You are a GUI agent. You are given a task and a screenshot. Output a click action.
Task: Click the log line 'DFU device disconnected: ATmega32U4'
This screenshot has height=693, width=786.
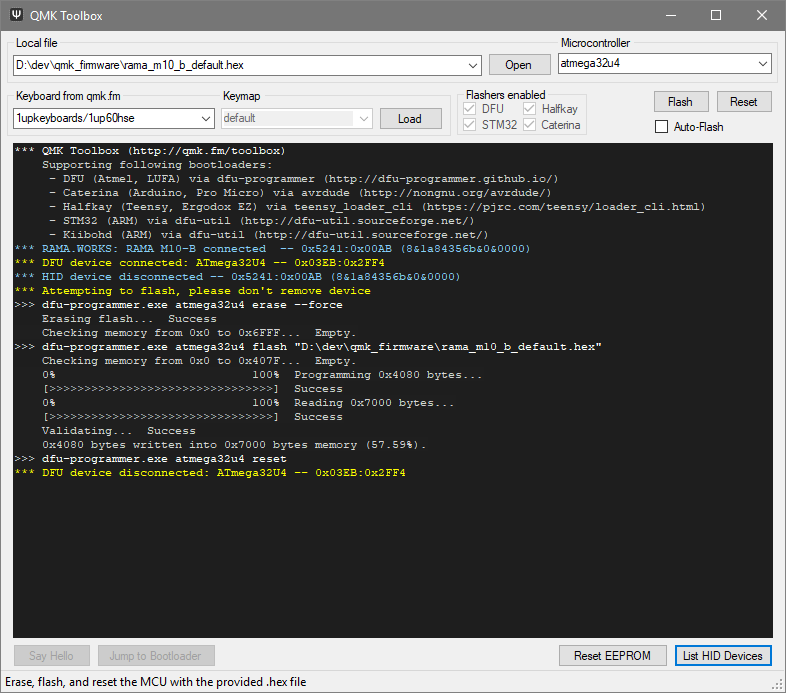point(210,473)
